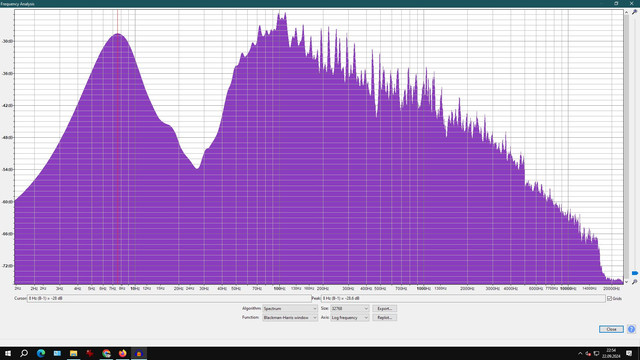Click the 1000Hz frequency axis label
Screen dimensions: 640x360
pyautogui.click(x=423, y=289)
